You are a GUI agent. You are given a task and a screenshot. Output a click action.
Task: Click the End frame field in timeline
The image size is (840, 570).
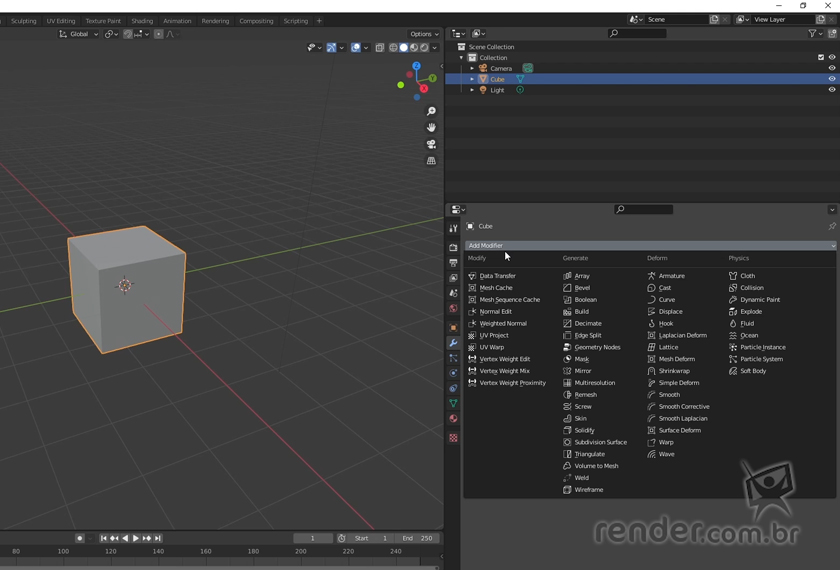point(417,538)
